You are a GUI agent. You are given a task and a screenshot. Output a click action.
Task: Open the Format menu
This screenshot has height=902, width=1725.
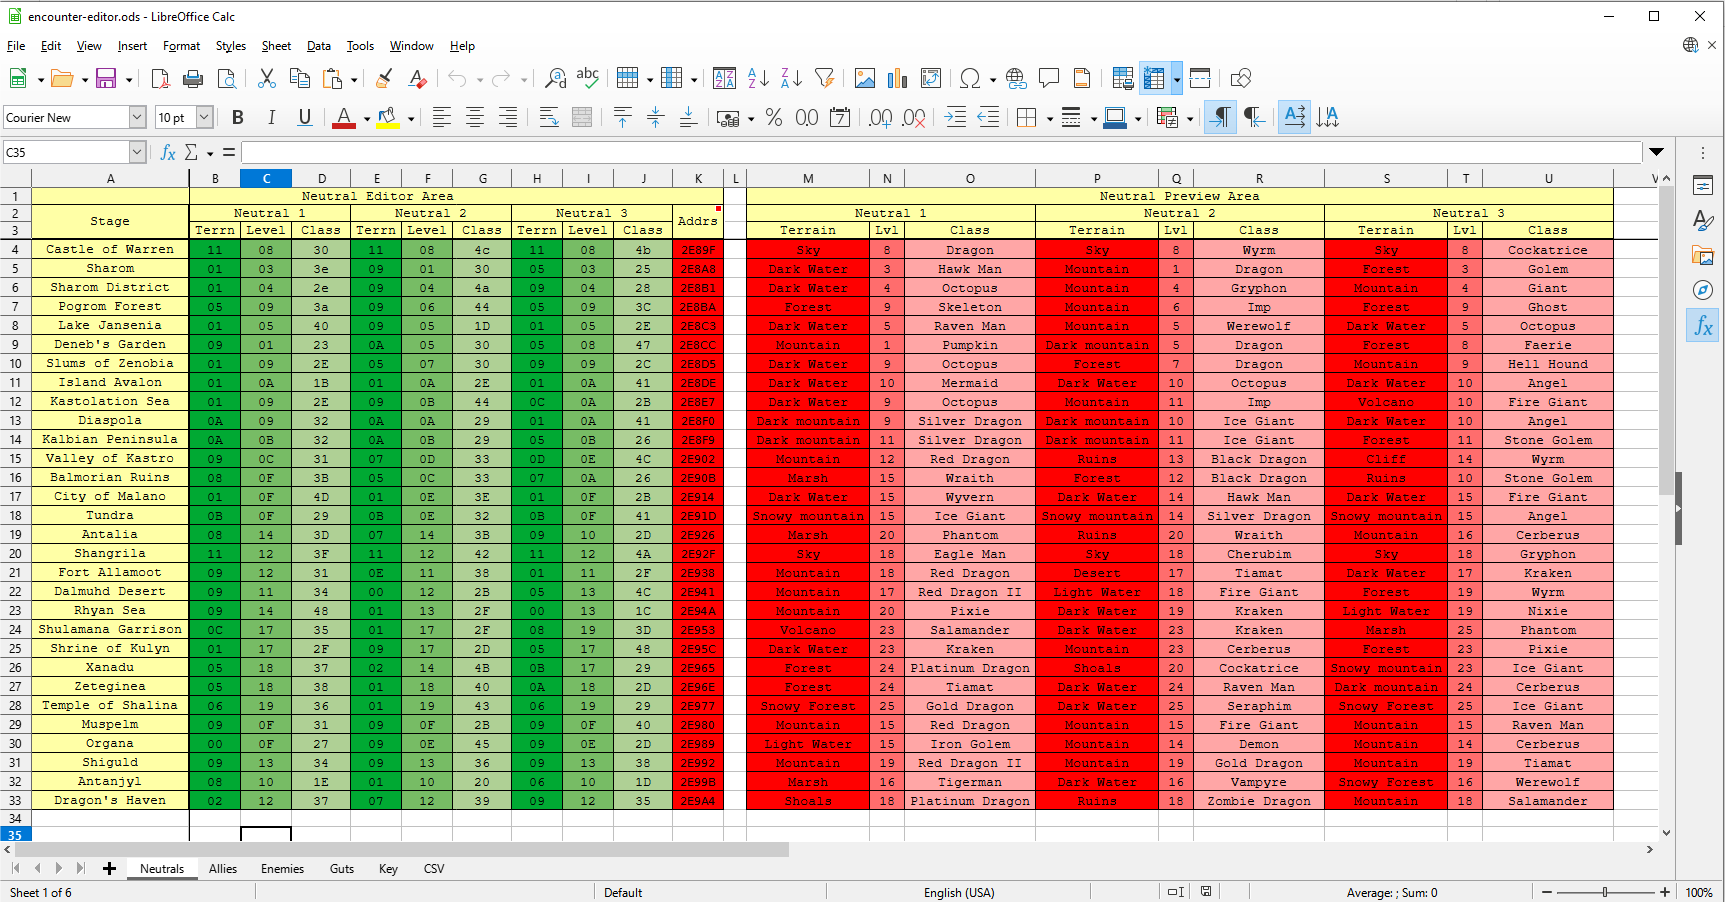(181, 46)
